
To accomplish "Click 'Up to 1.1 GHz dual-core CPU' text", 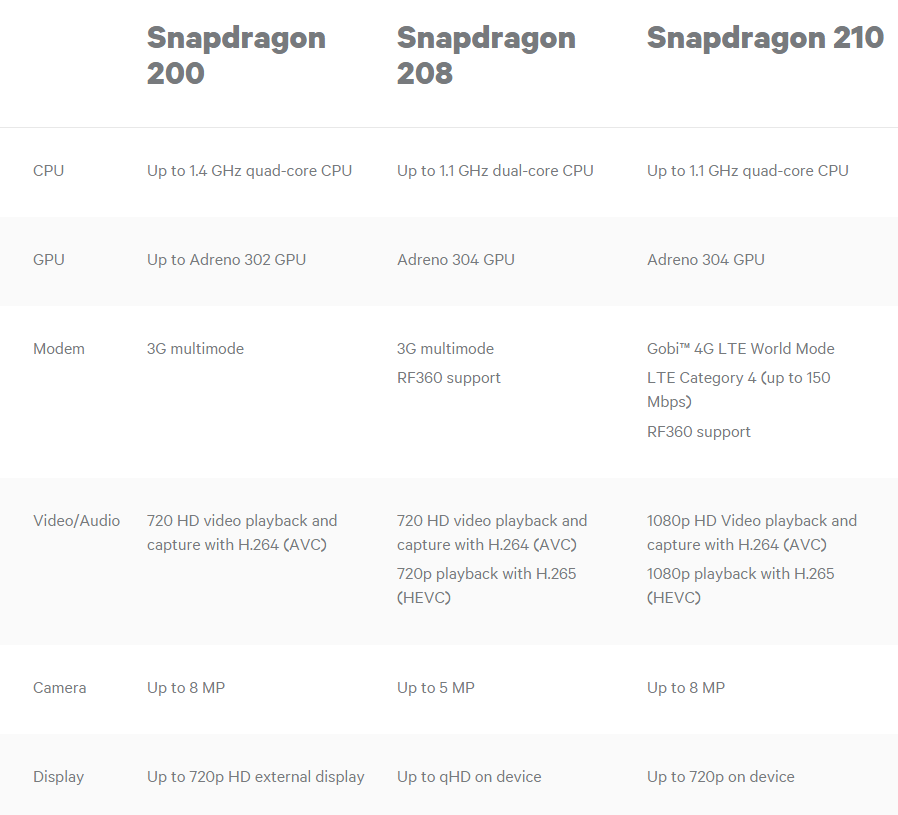I will tap(495, 171).
